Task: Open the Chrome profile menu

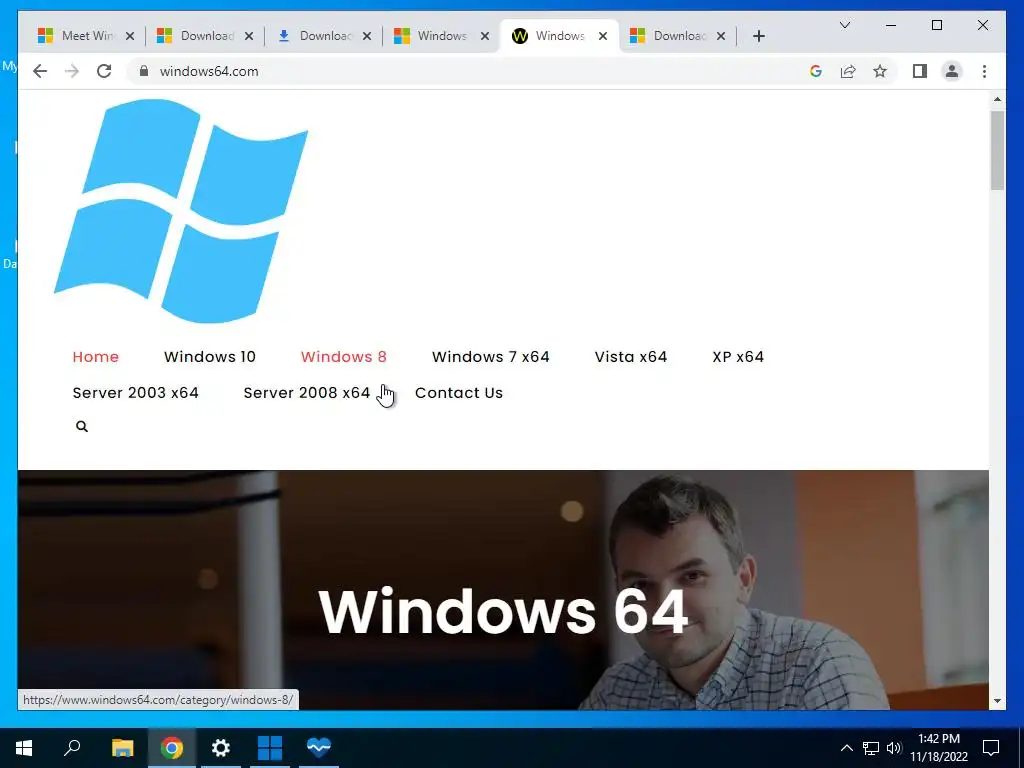Action: [x=952, y=71]
